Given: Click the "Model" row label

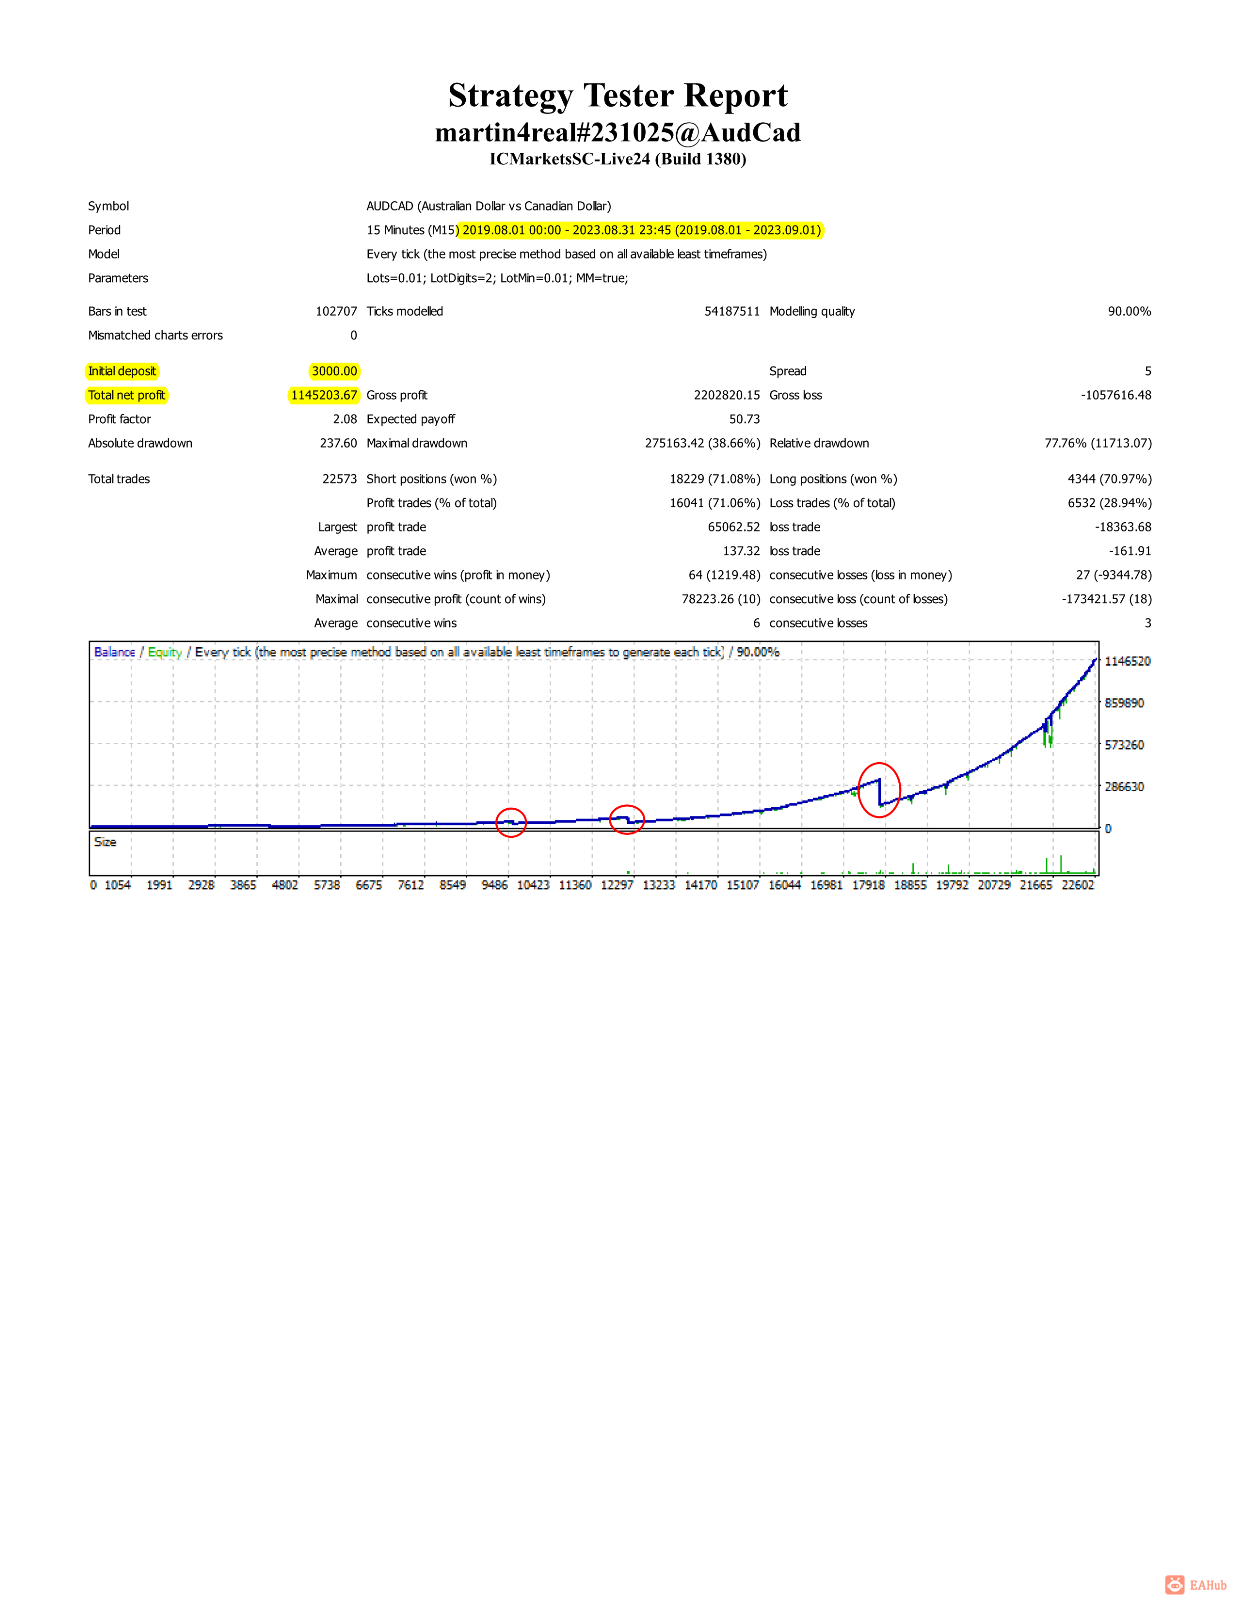Looking at the screenshot, I should (103, 254).
